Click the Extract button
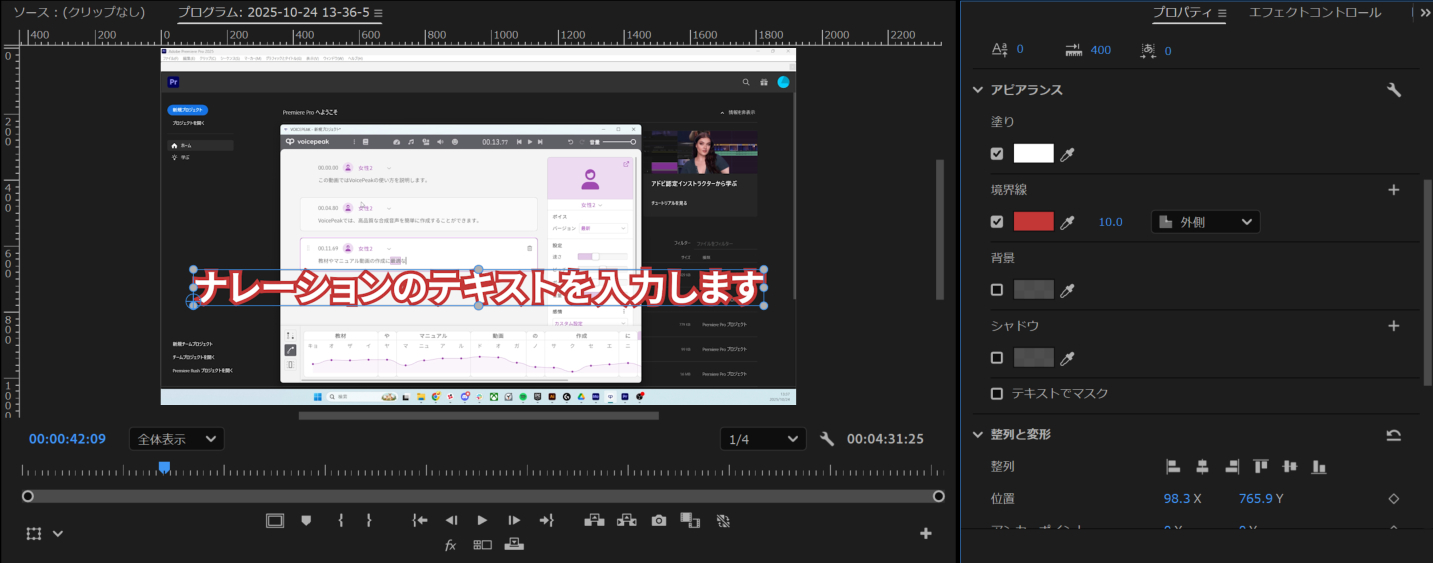Image resolution: width=1433 pixels, height=563 pixels. [627, 520]
